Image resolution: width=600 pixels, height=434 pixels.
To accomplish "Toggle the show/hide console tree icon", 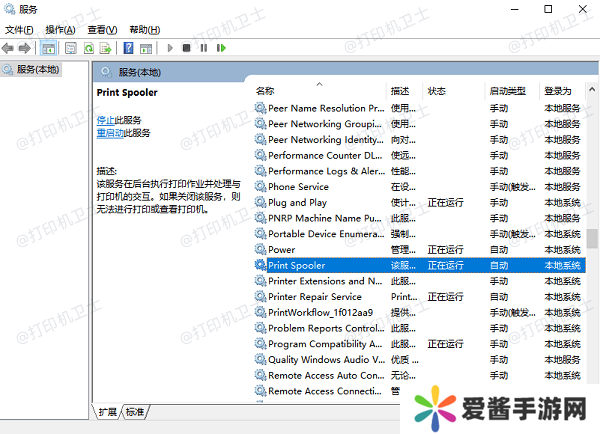I will (x=49, y=48).
